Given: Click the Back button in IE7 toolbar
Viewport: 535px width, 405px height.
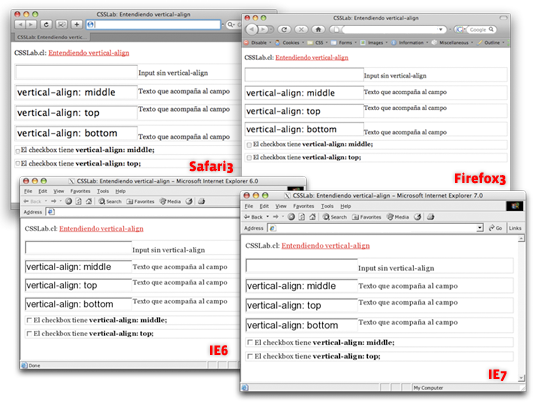Looking at the screenshot, I should click(x=254, y=217).
